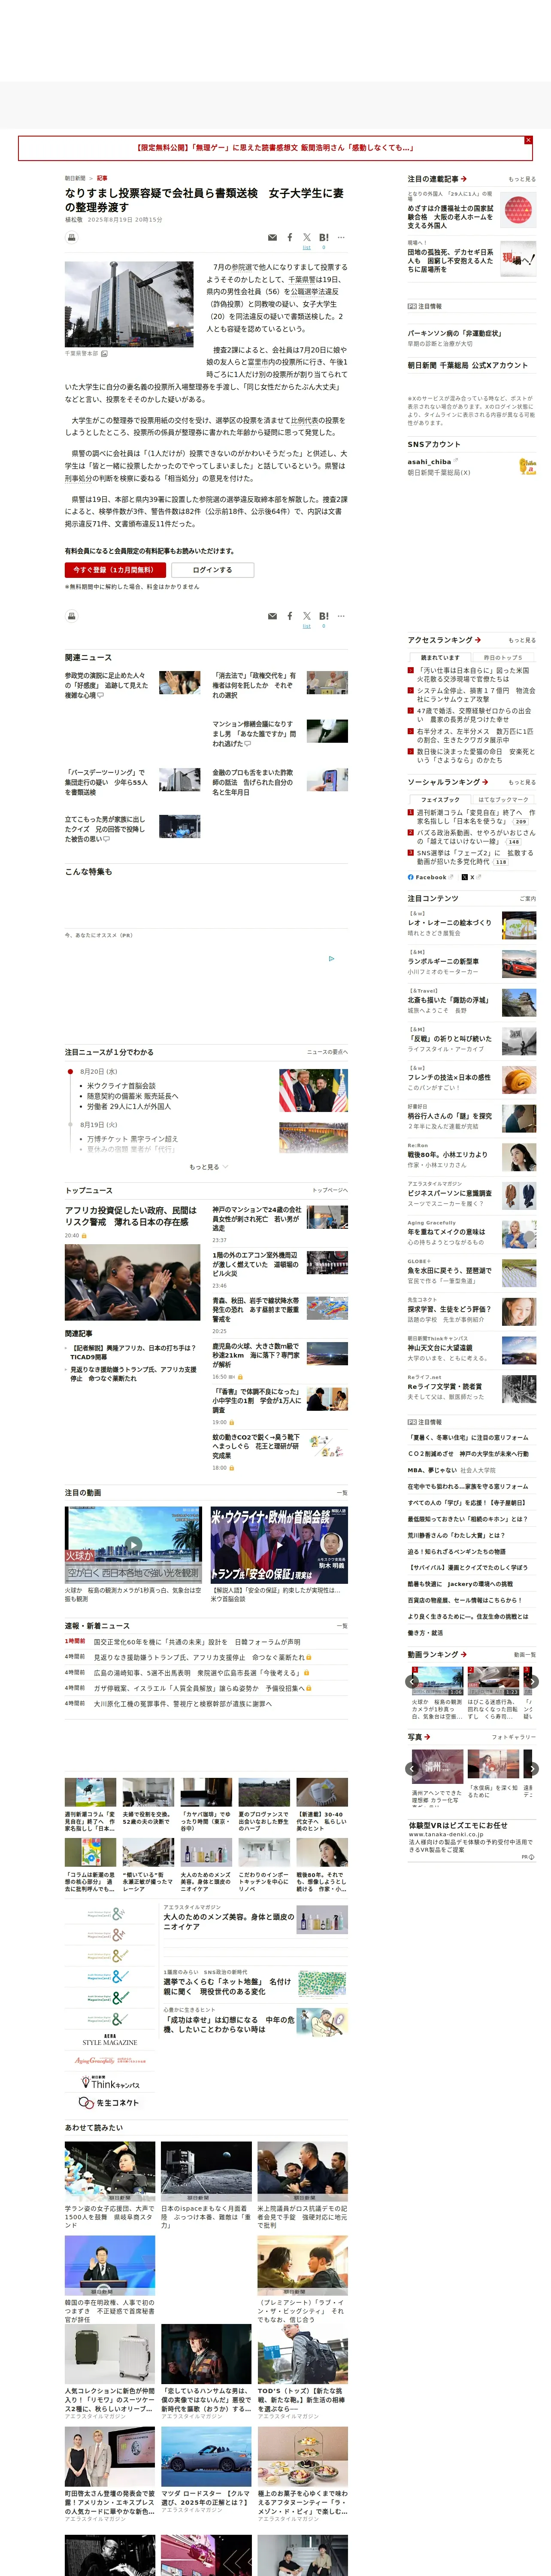
Task: Expand もっと見る under the one-minute news list
Action: click(208, 1167)
